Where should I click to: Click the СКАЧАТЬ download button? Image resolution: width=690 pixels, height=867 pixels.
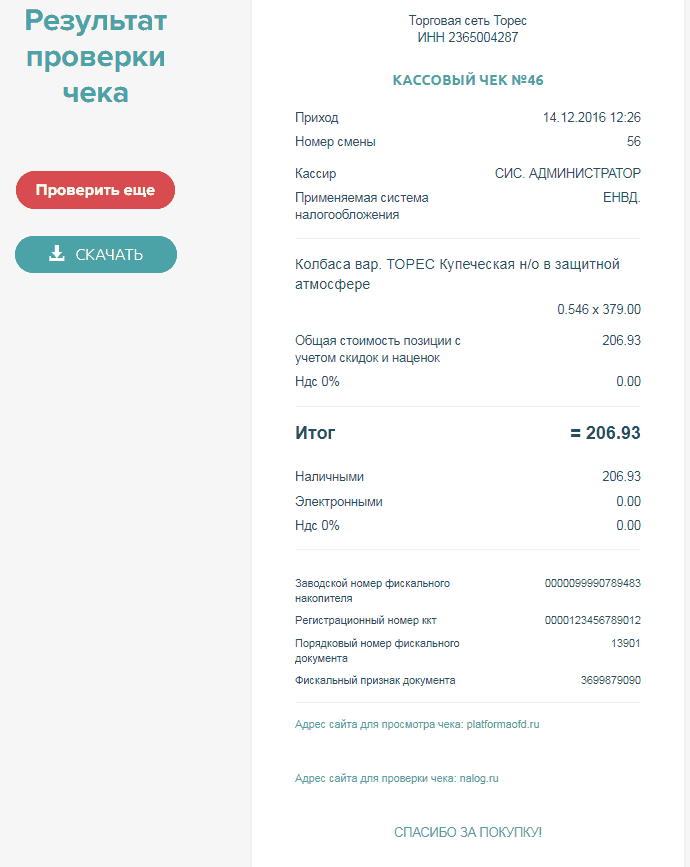coord(96,254)
